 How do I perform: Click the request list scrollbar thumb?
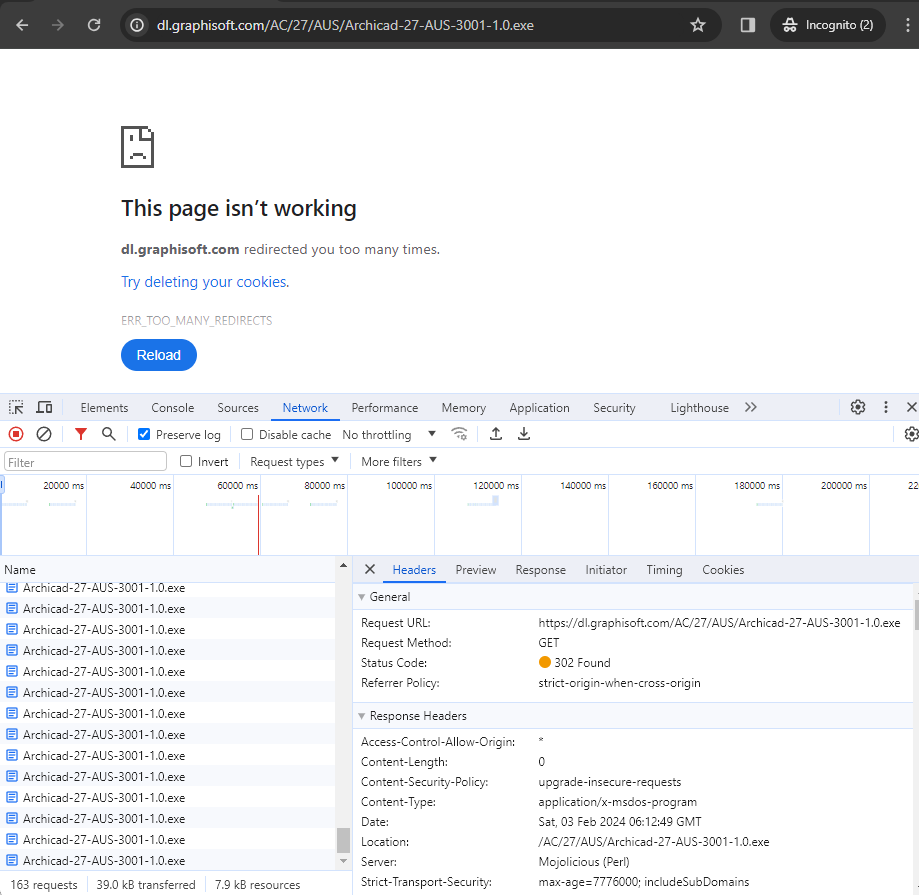click(x=343, y=840)
